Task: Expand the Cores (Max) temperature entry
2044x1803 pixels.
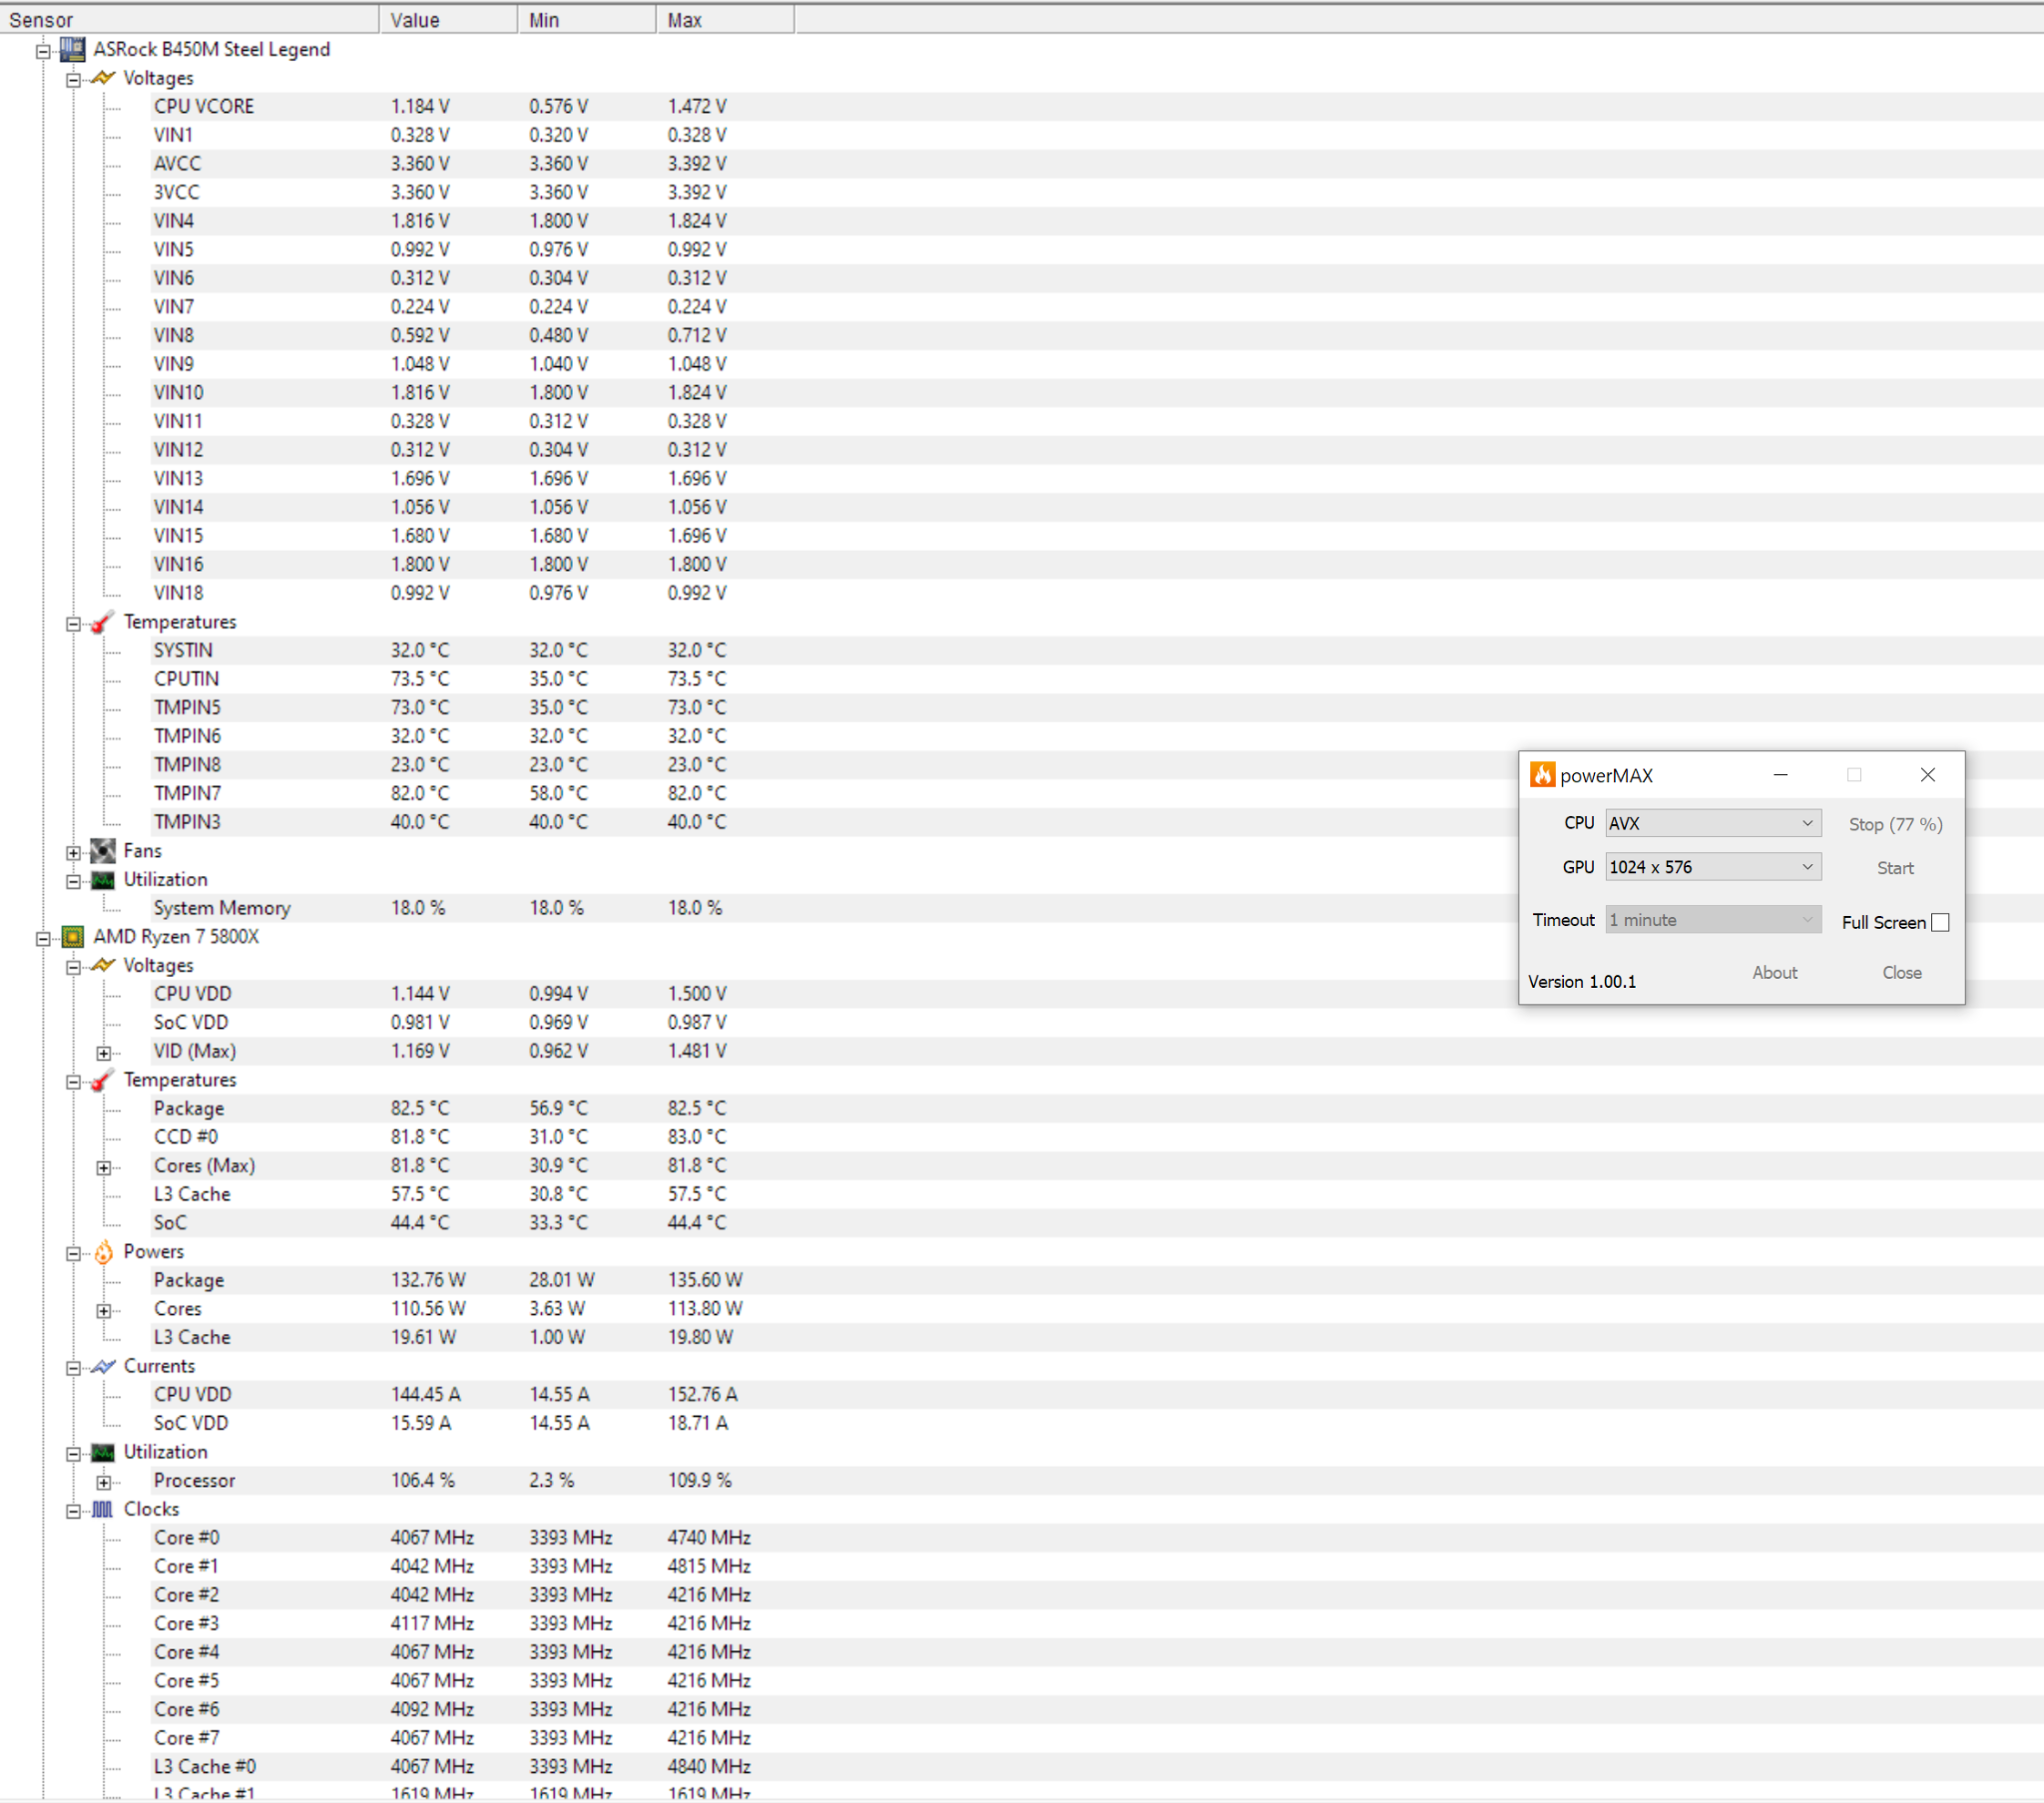Action: 104,1168
